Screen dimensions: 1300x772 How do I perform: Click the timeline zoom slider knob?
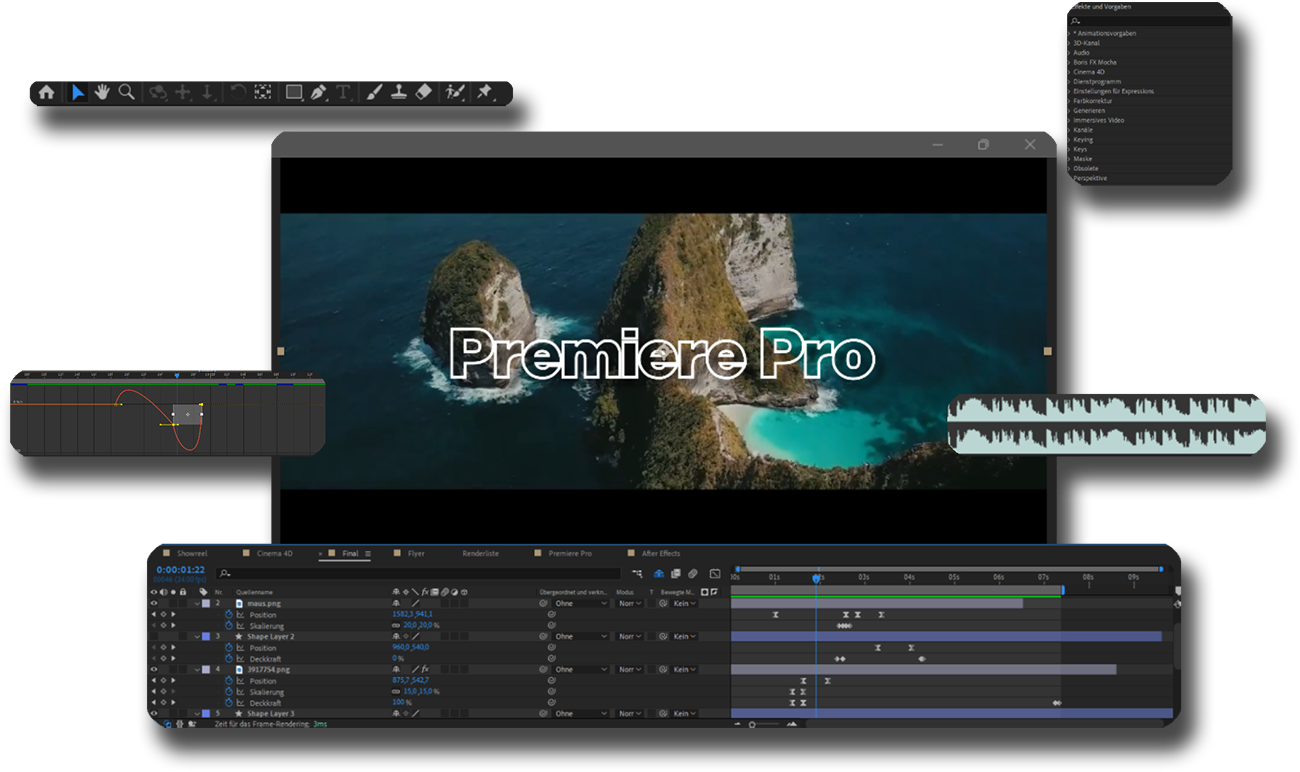[752, 724]
